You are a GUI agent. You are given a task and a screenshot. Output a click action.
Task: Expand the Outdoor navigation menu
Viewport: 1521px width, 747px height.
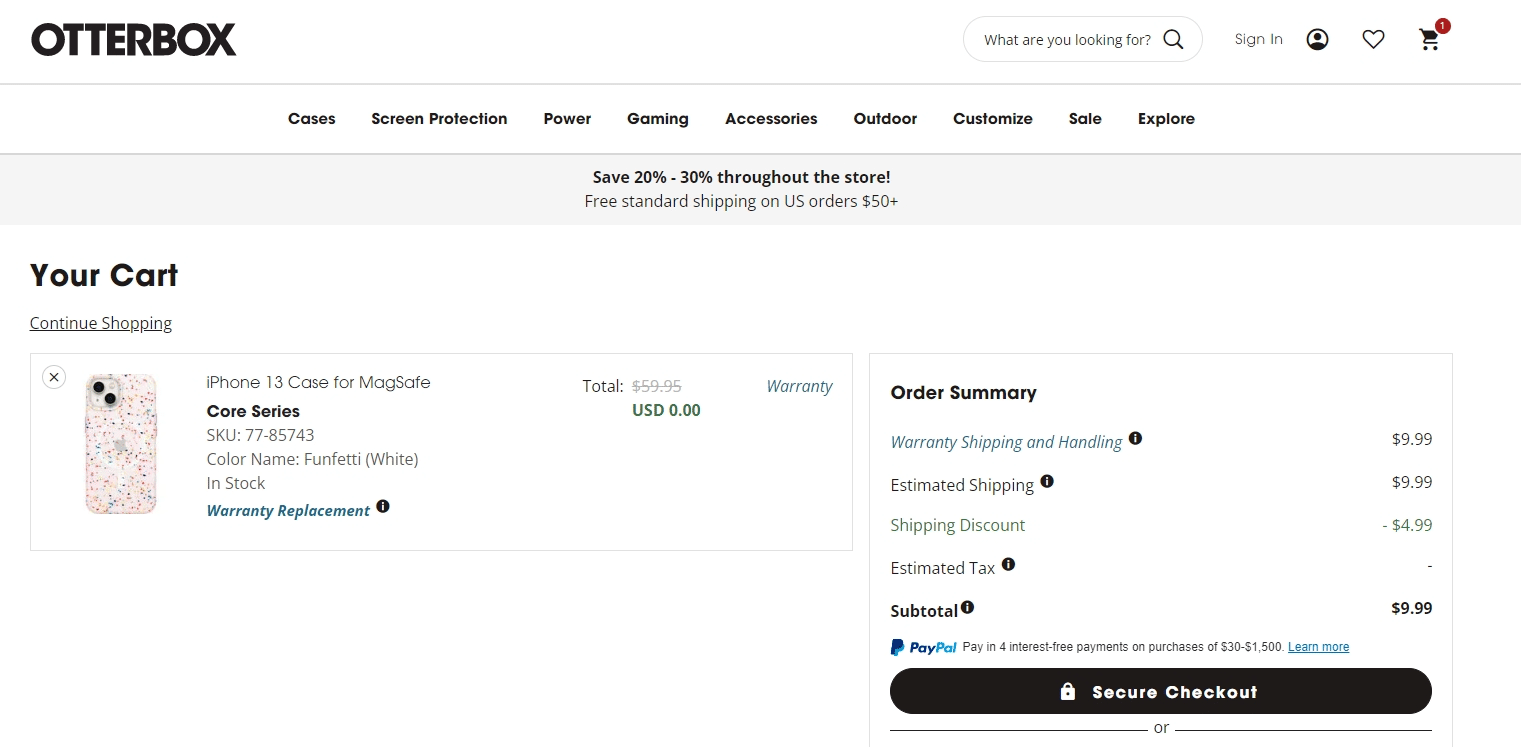coord(885,119)
